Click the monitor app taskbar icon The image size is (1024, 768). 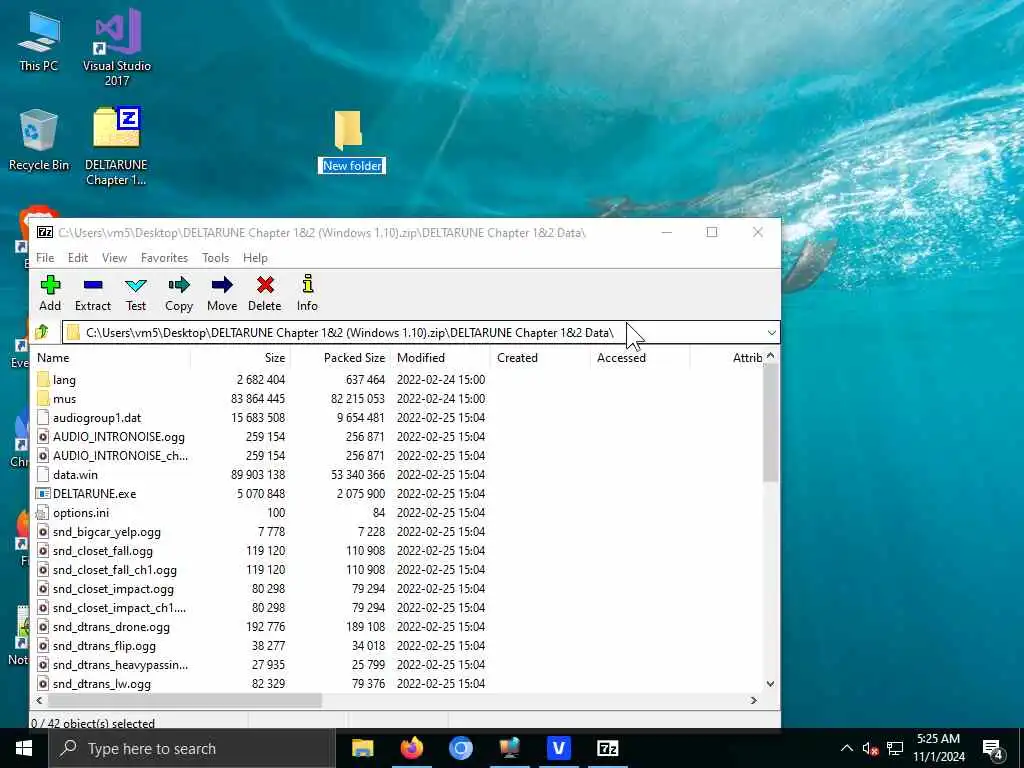click(x=509, y=748)
